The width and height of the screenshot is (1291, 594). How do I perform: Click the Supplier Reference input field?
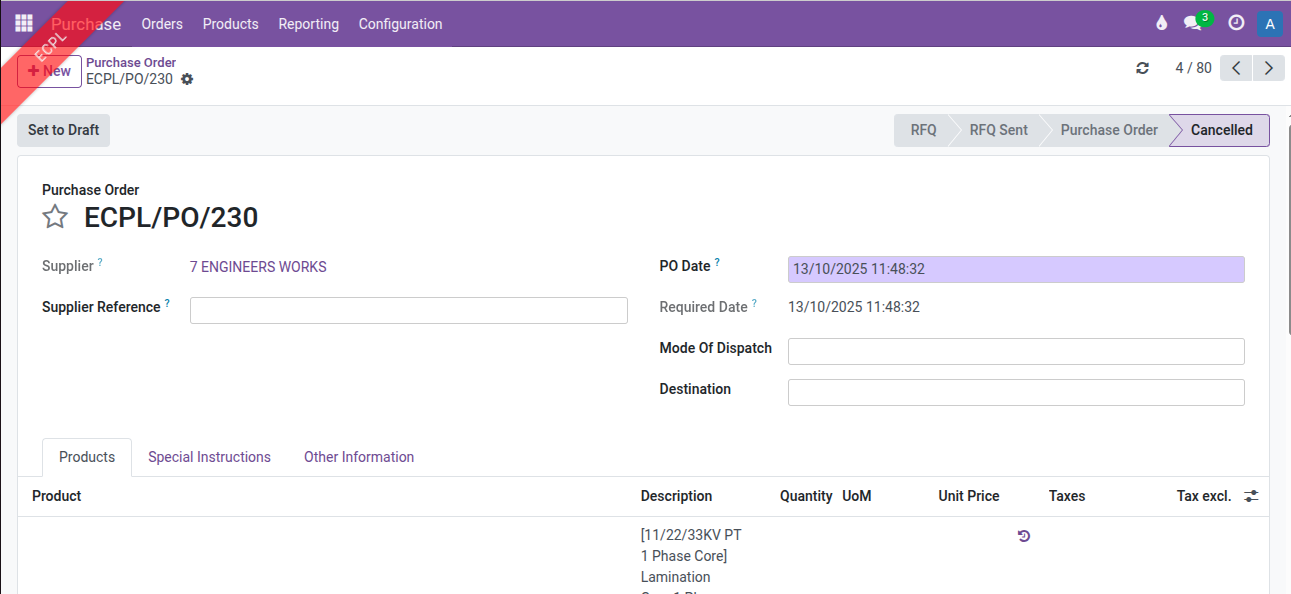coord(408,310)
